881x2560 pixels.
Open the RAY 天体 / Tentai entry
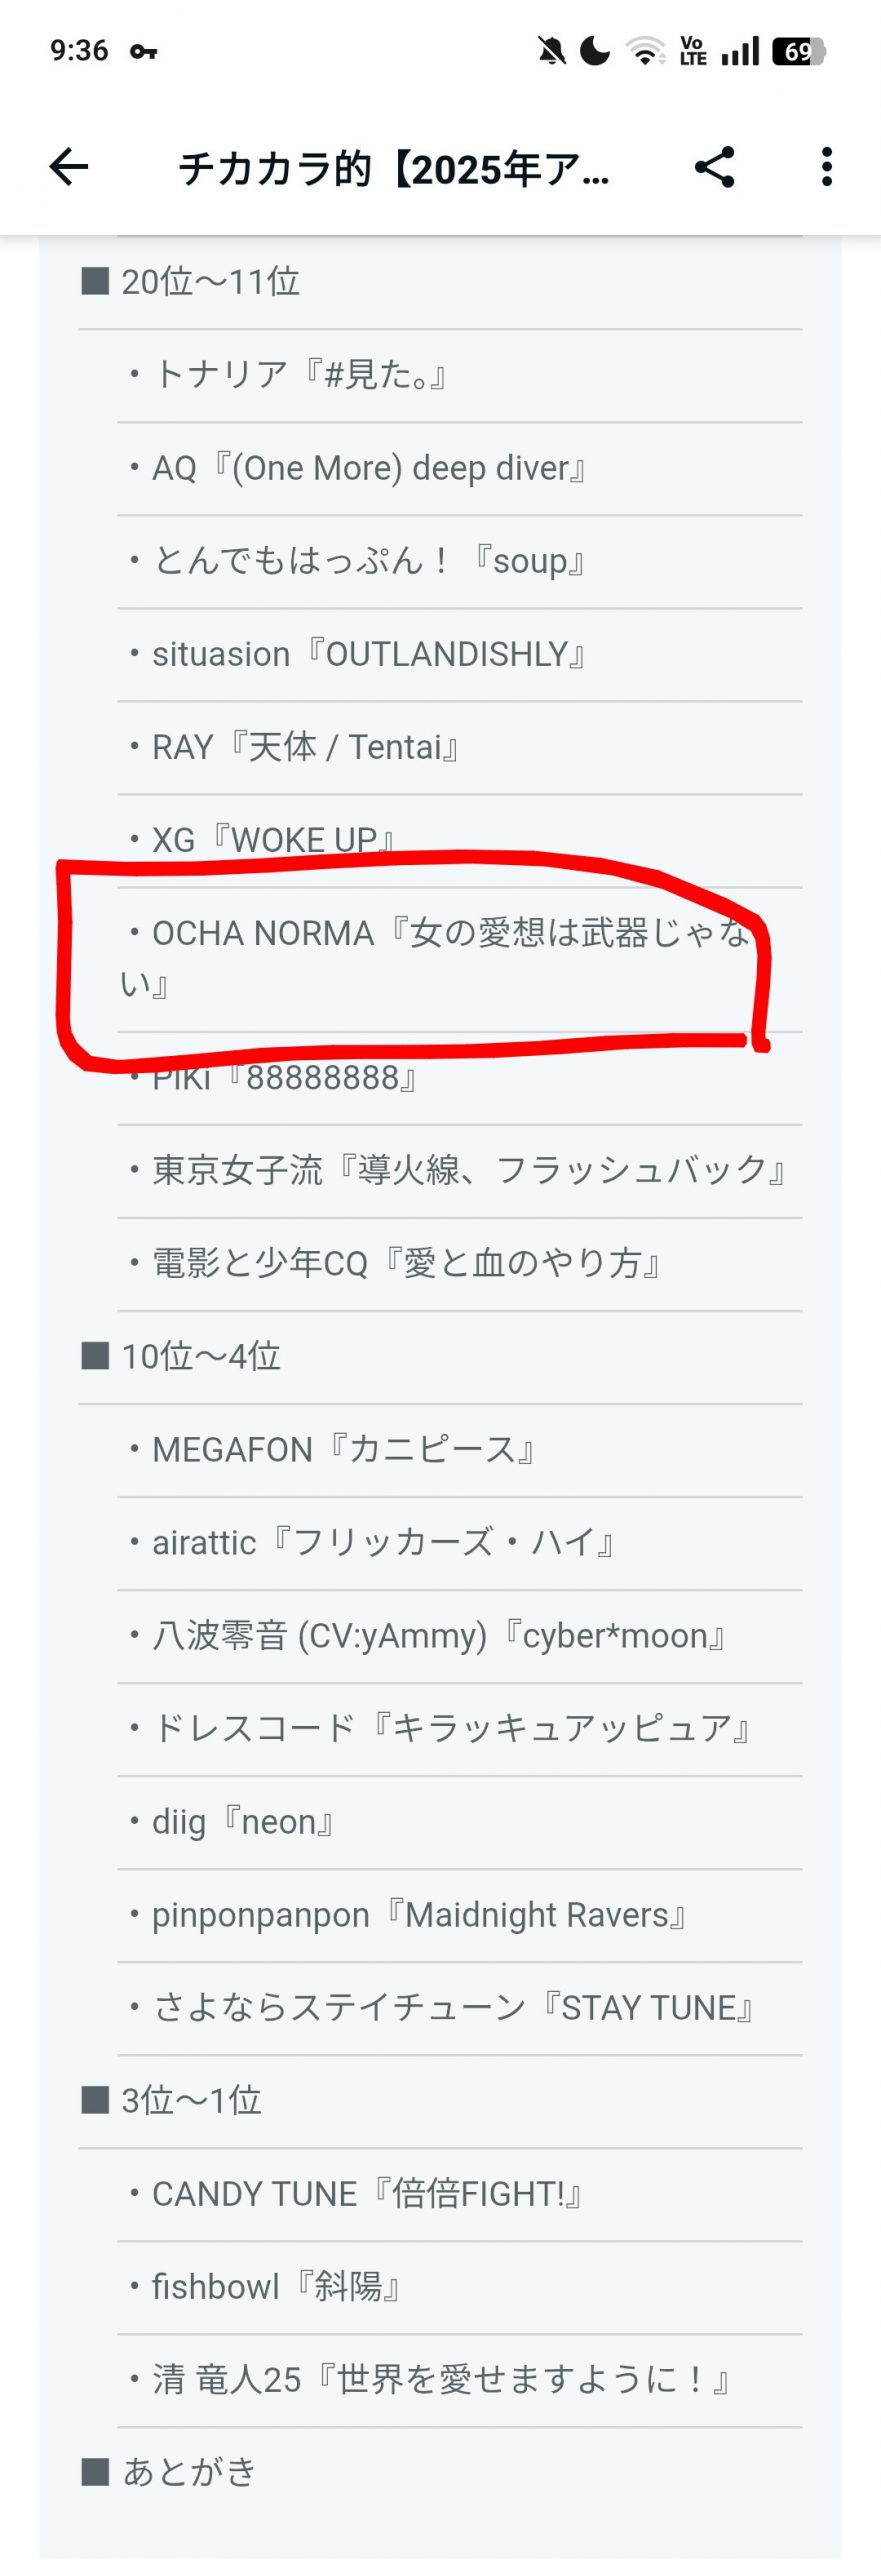click(x=305, y=747)
